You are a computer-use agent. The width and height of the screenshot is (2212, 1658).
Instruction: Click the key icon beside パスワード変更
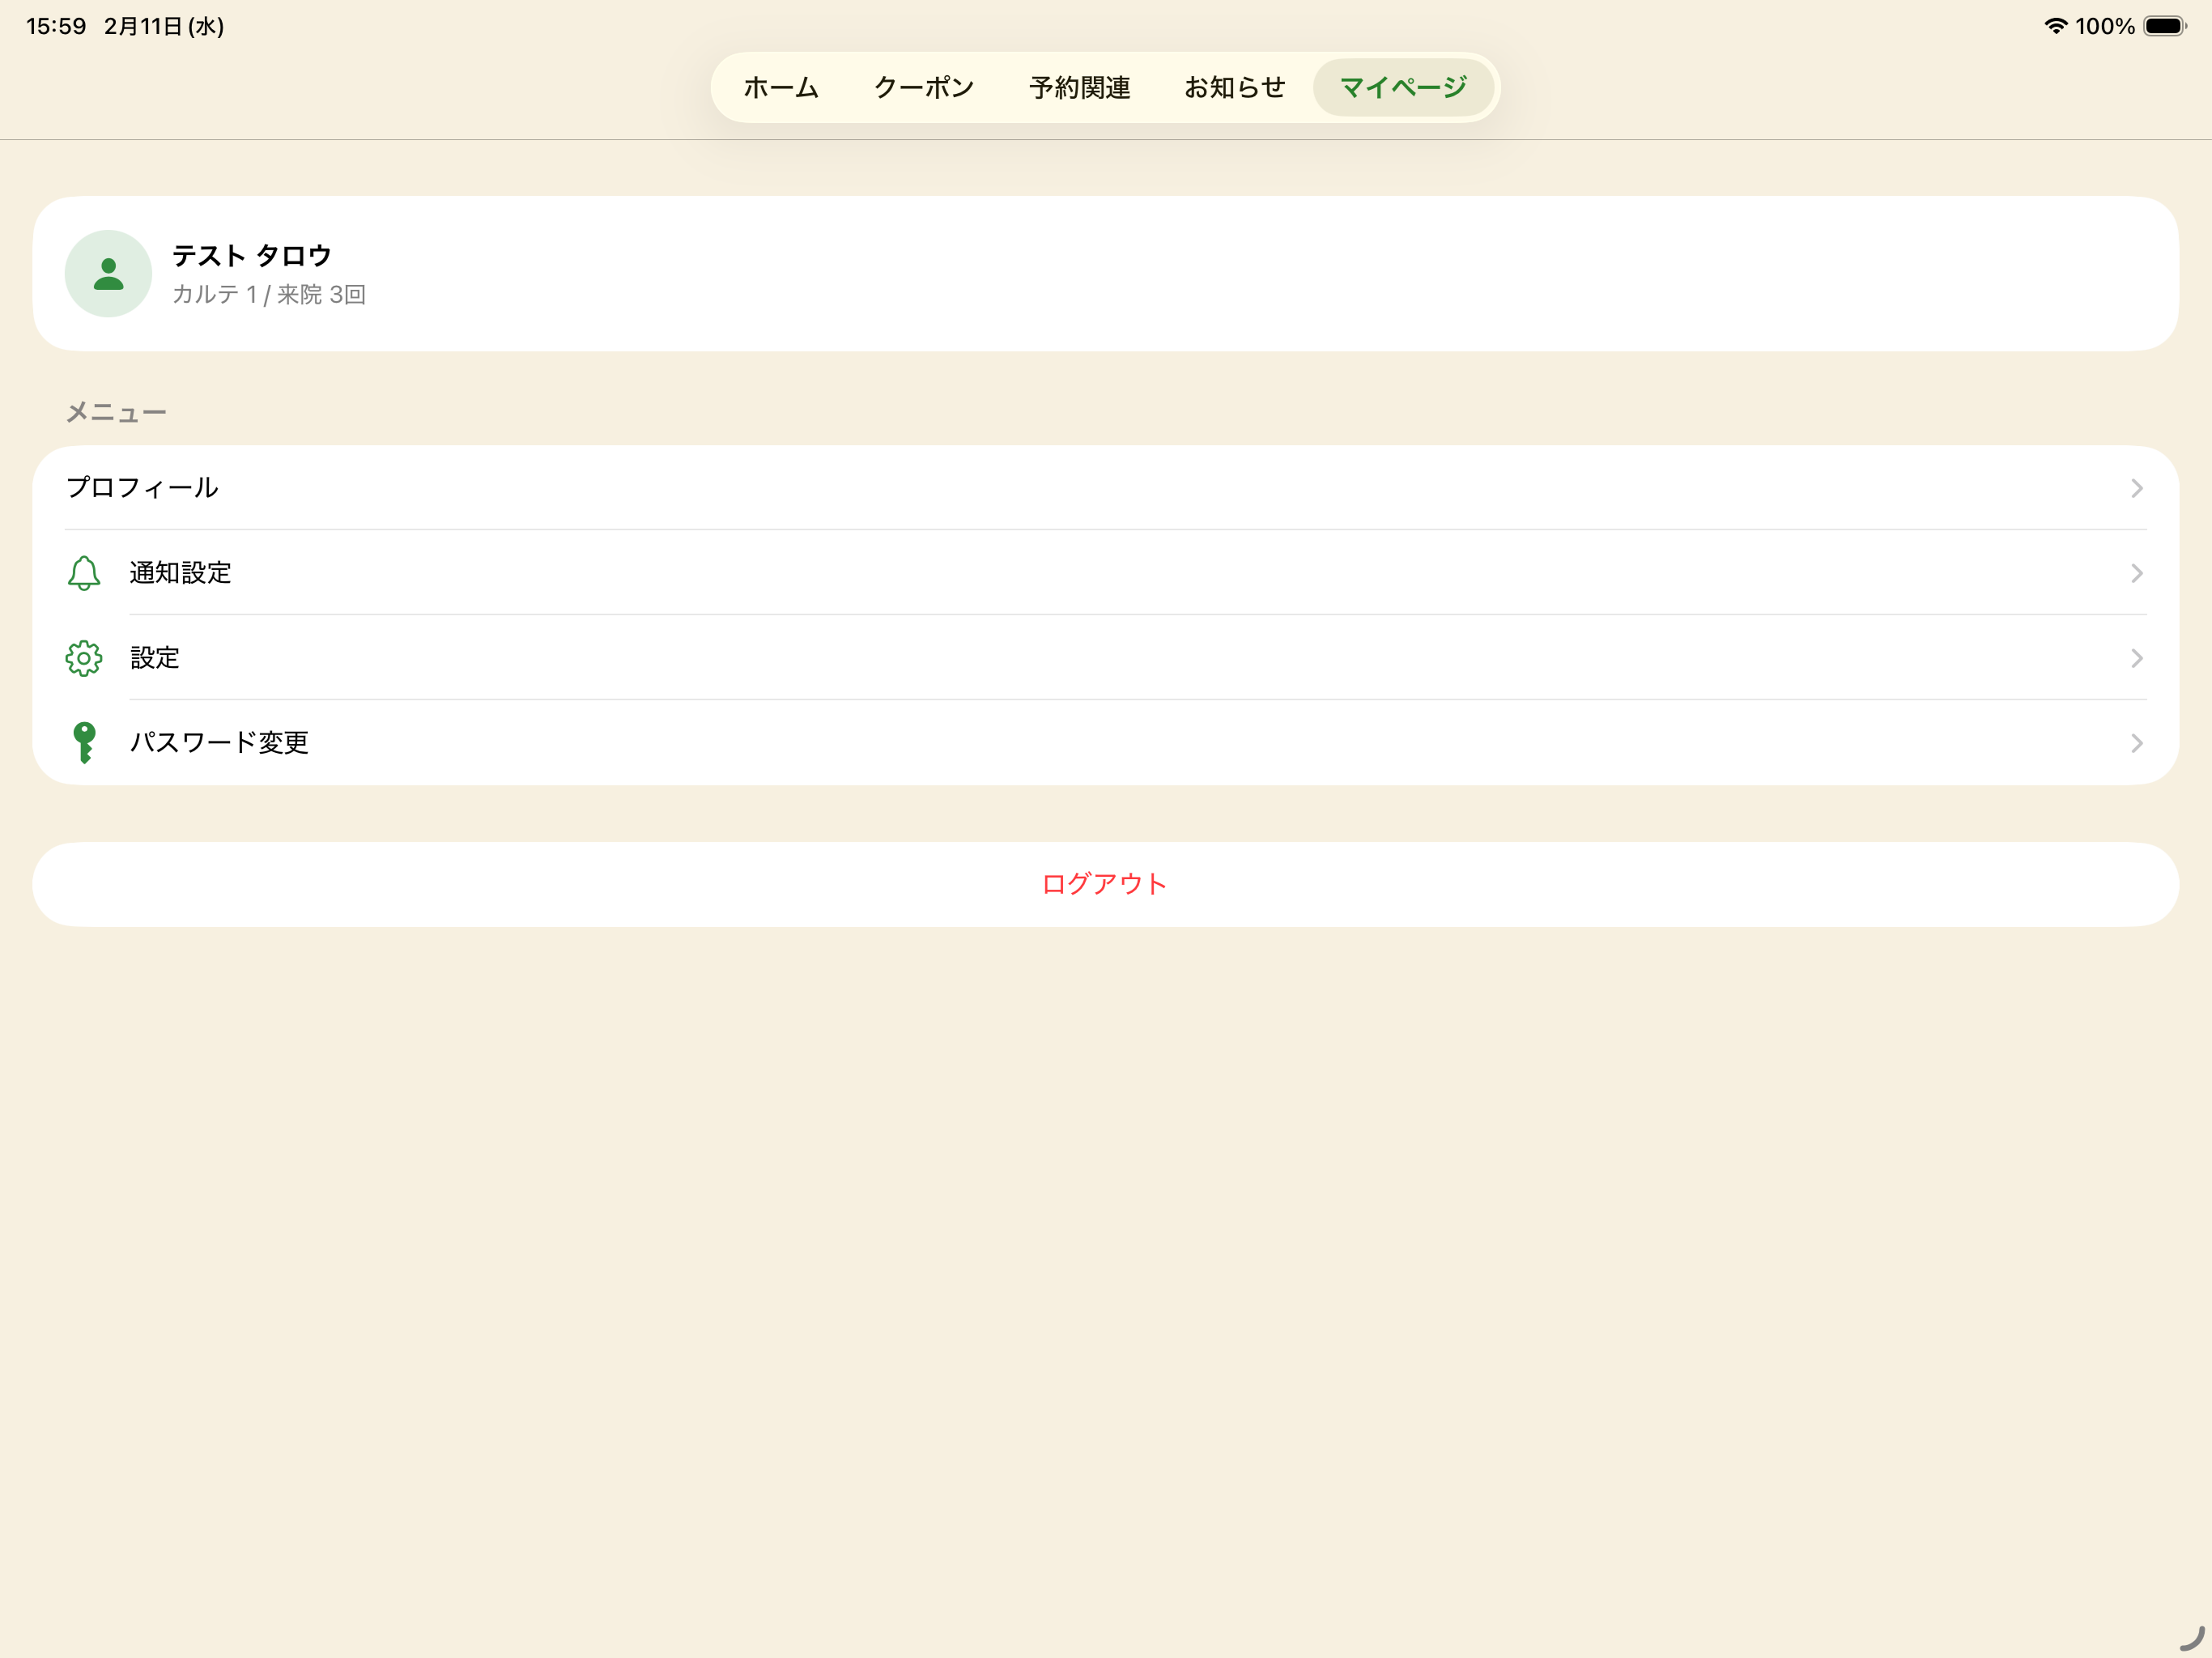pyautogui.click(x=84, y=743)
